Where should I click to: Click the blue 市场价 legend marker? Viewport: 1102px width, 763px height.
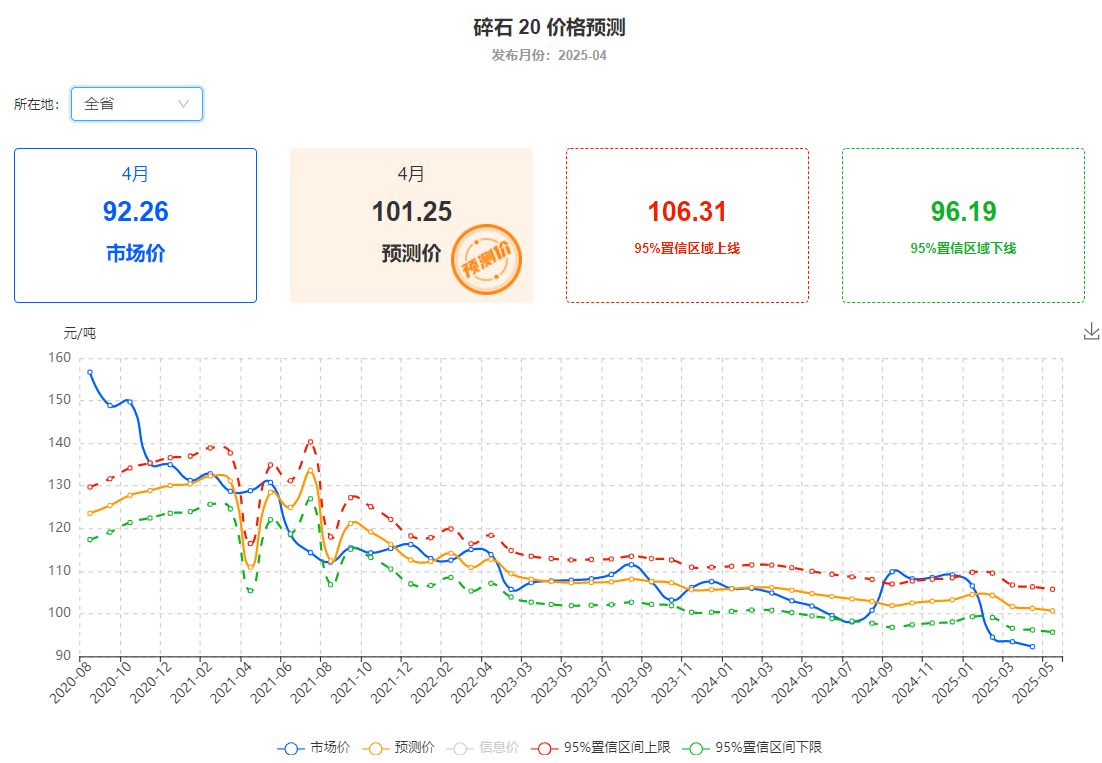pyautogui.click(x=290, y=747)
